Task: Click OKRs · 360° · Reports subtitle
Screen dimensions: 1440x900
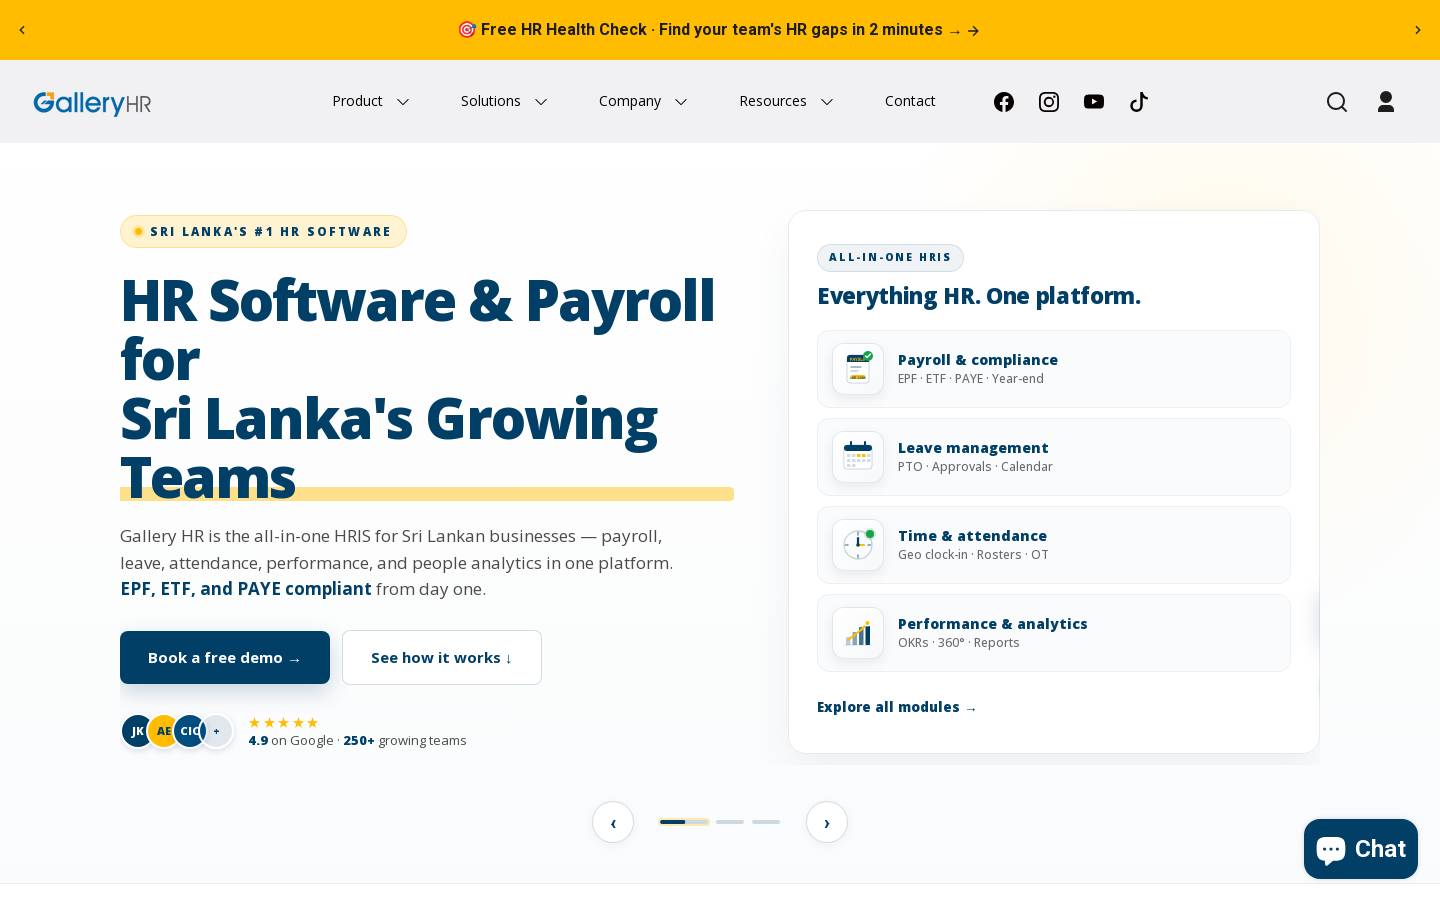Action: 959,643
